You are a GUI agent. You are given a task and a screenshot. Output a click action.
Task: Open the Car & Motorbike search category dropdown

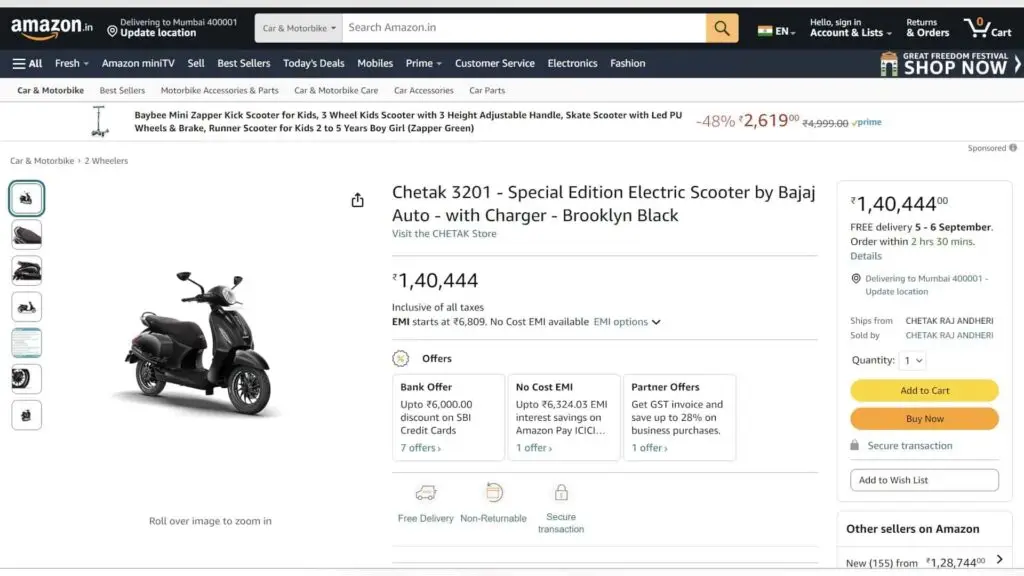pyautogui.click(x=298, y=28)
